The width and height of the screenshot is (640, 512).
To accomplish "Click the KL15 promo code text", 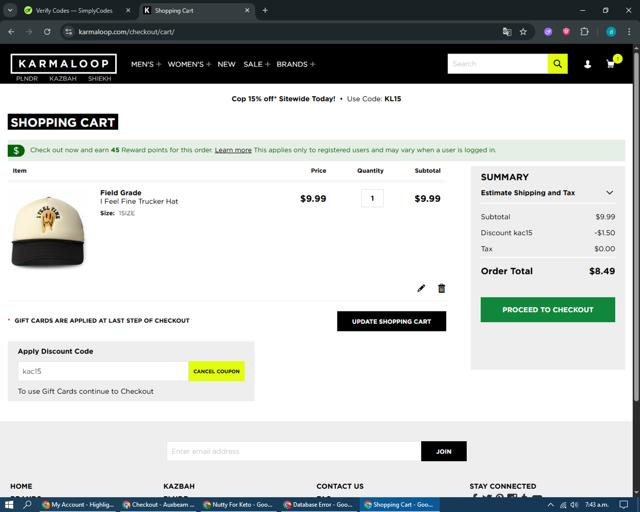I will pyautogui.click(x=393, y=99).
